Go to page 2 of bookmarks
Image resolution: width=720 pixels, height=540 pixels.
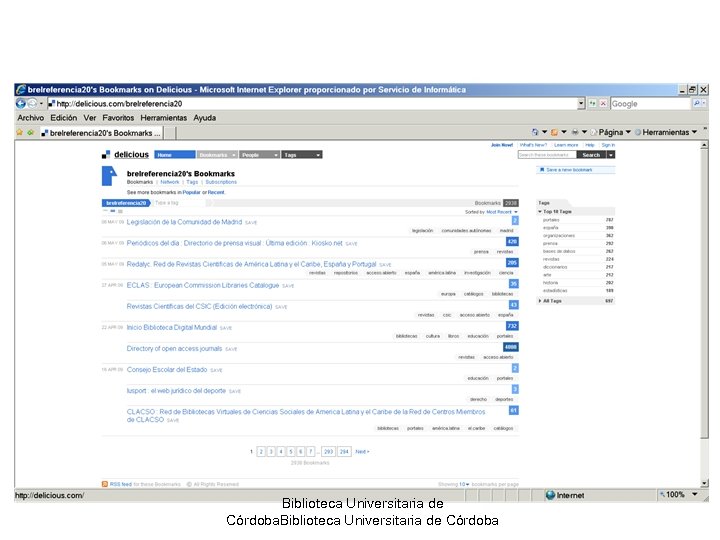(x=261, y=452)
